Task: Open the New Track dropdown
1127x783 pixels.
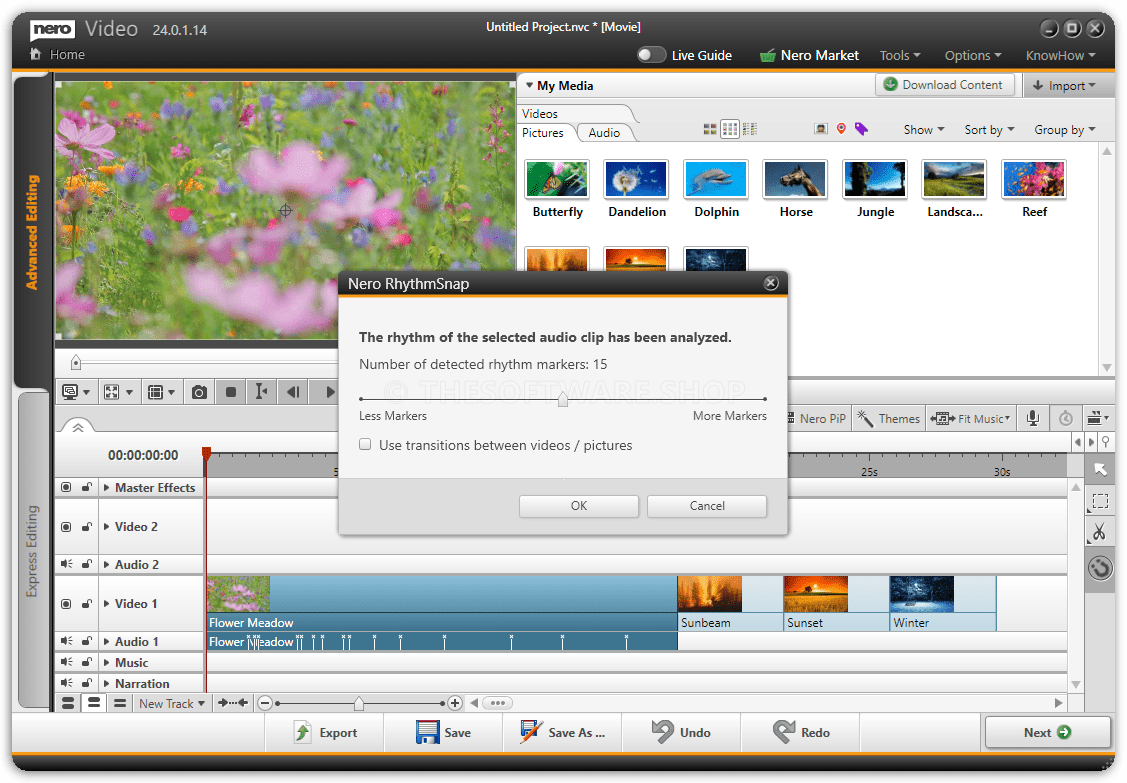Action: coord(172,703)
